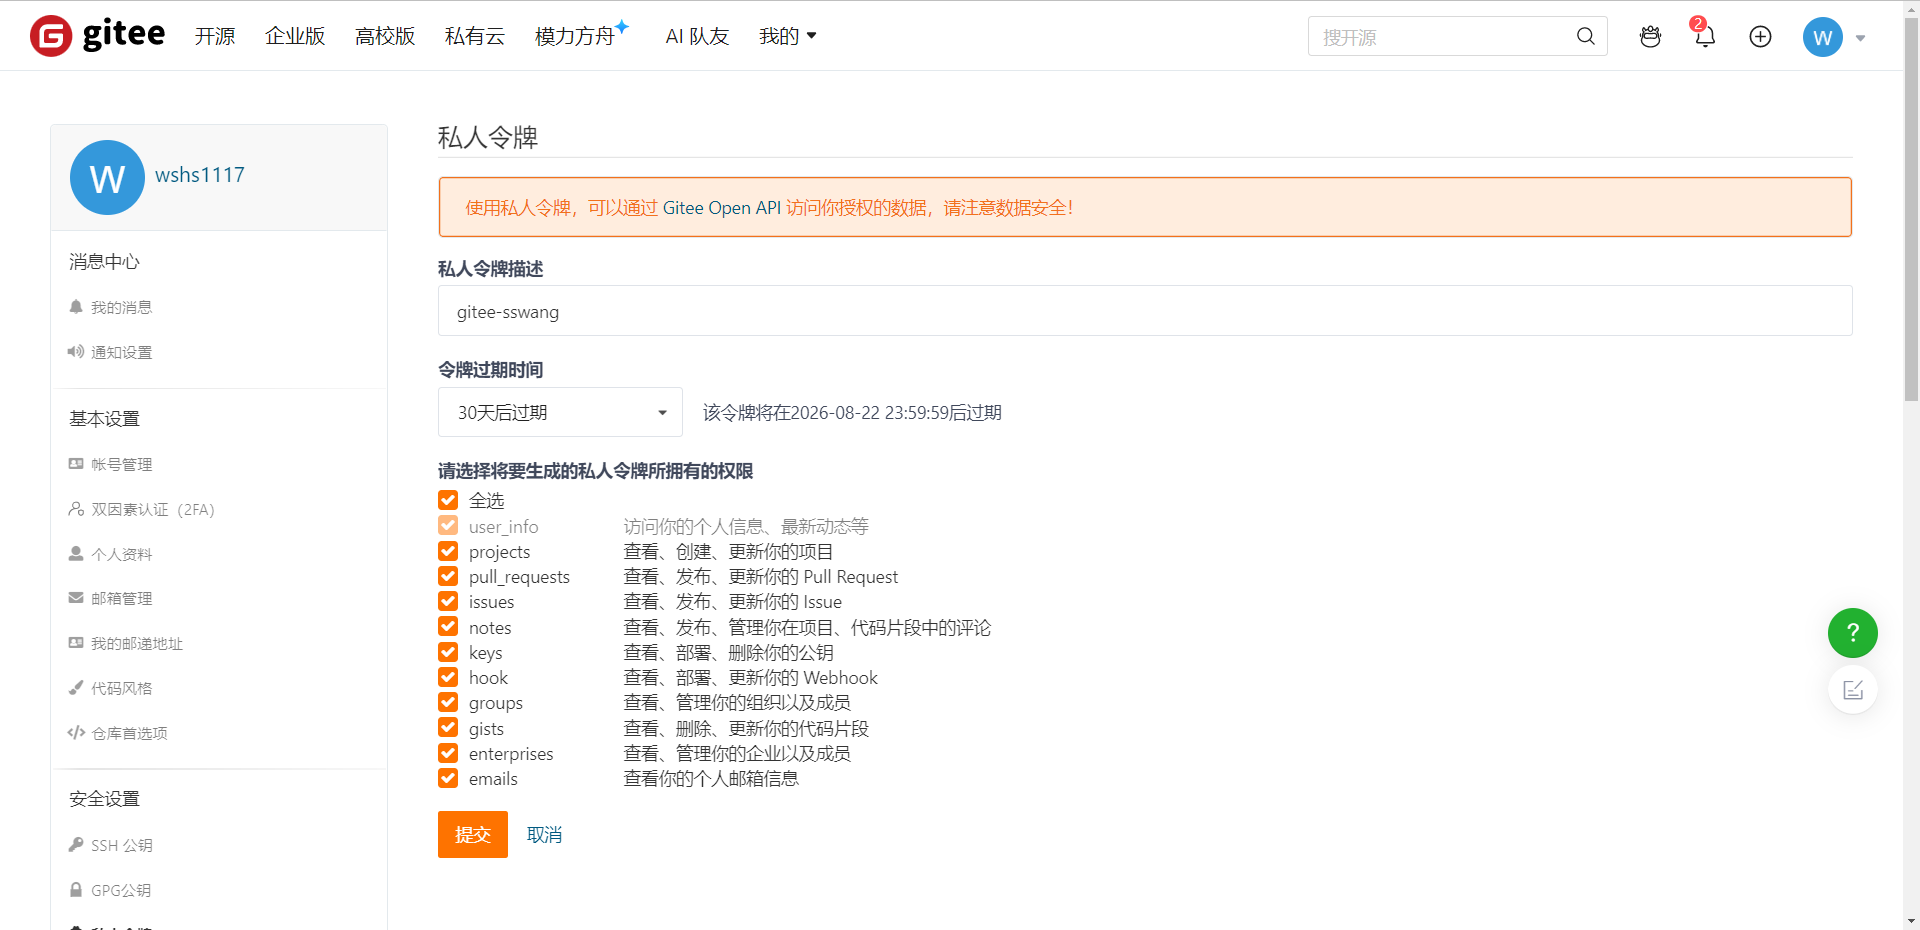Image resolution: width=1920 pixels, height=930 pixels.
Task: Toggle the notes permission checkbox
Action: tap(448, 627)
